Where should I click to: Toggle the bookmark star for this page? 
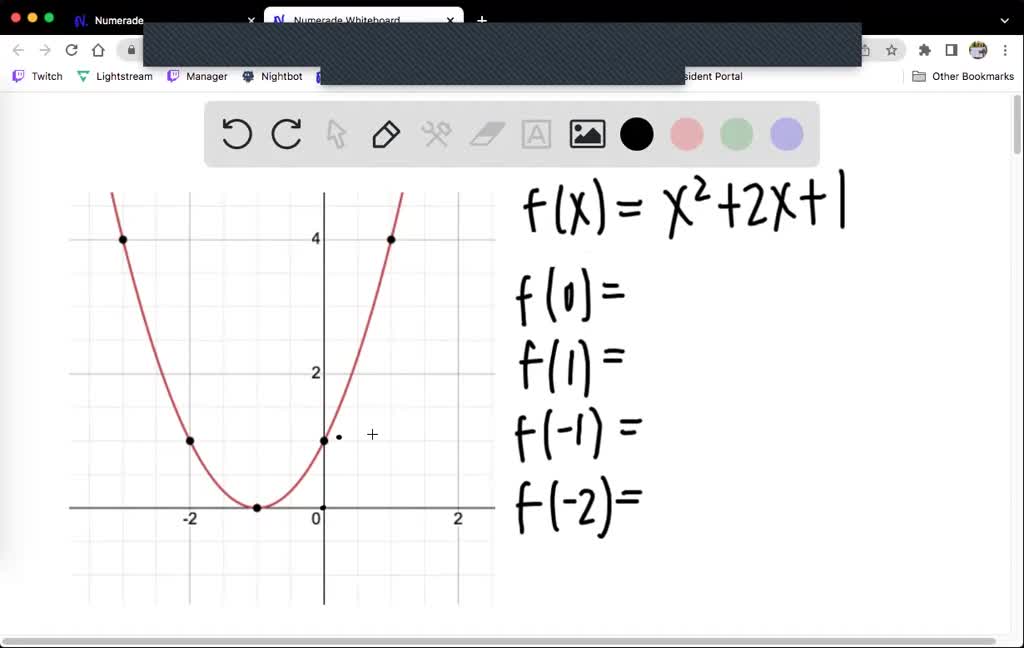coord(889,49)
